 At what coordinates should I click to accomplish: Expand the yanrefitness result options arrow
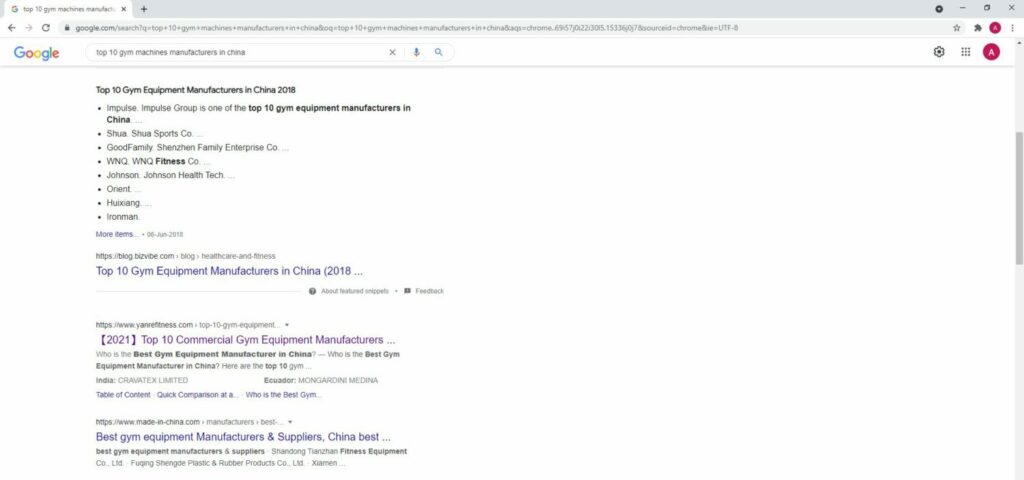coord(287,325)
